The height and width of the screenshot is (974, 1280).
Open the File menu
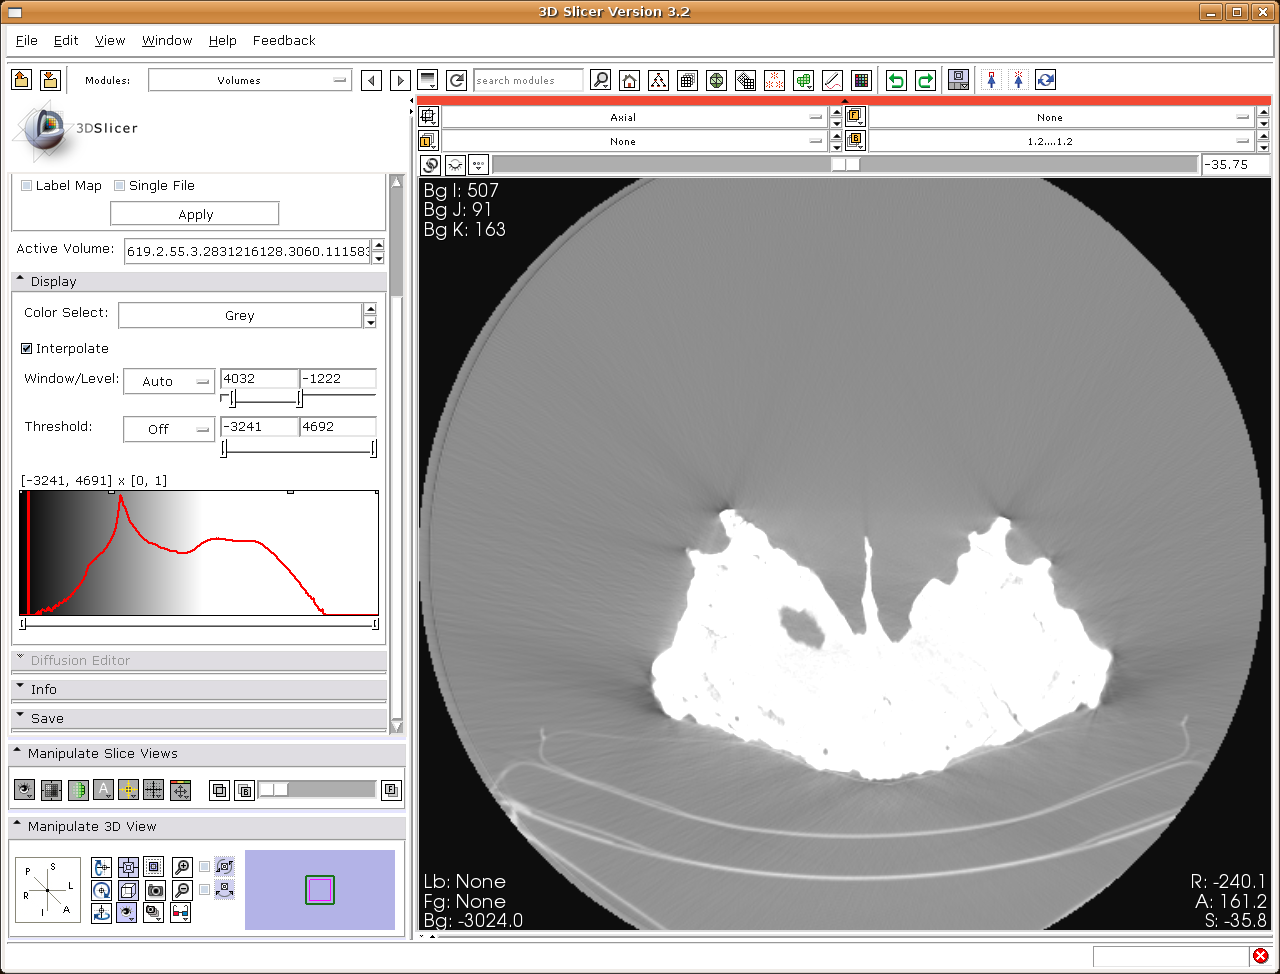[x=27, y=40]
